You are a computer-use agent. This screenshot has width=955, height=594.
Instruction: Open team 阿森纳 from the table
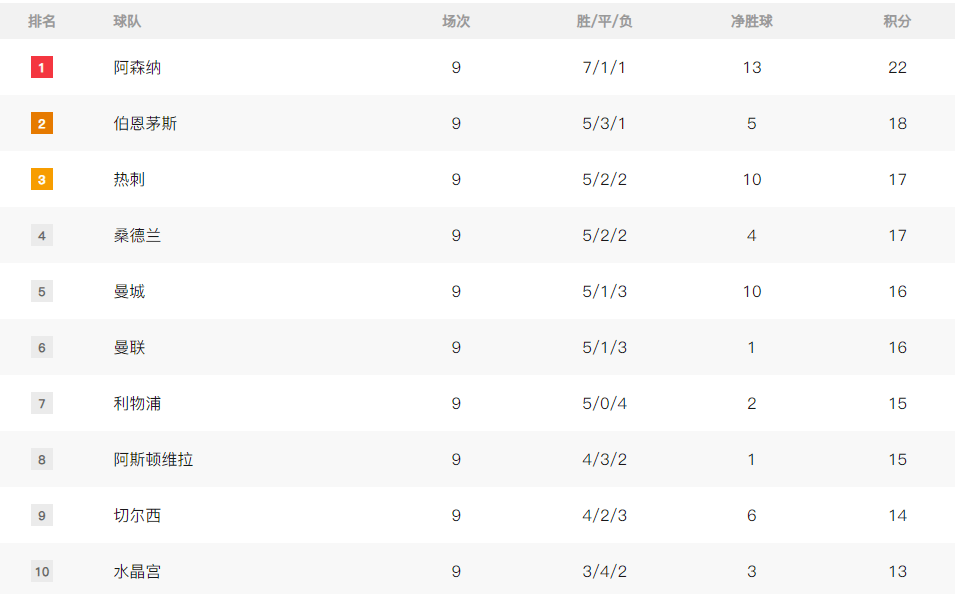(x=137, y=68)
